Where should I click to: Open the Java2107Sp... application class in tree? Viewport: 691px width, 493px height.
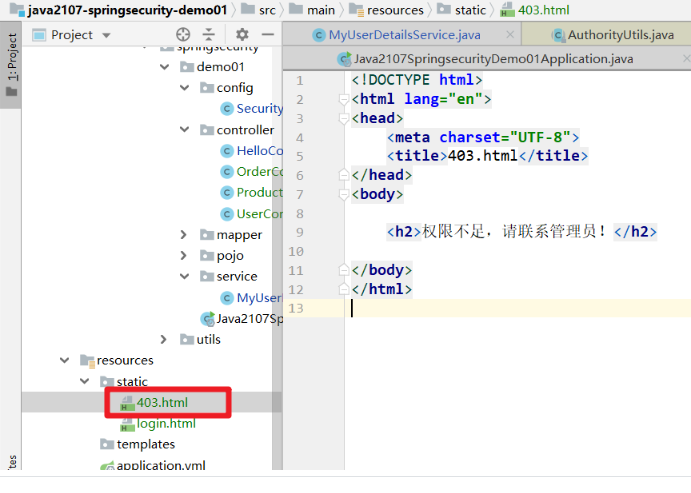coord(249,319)
